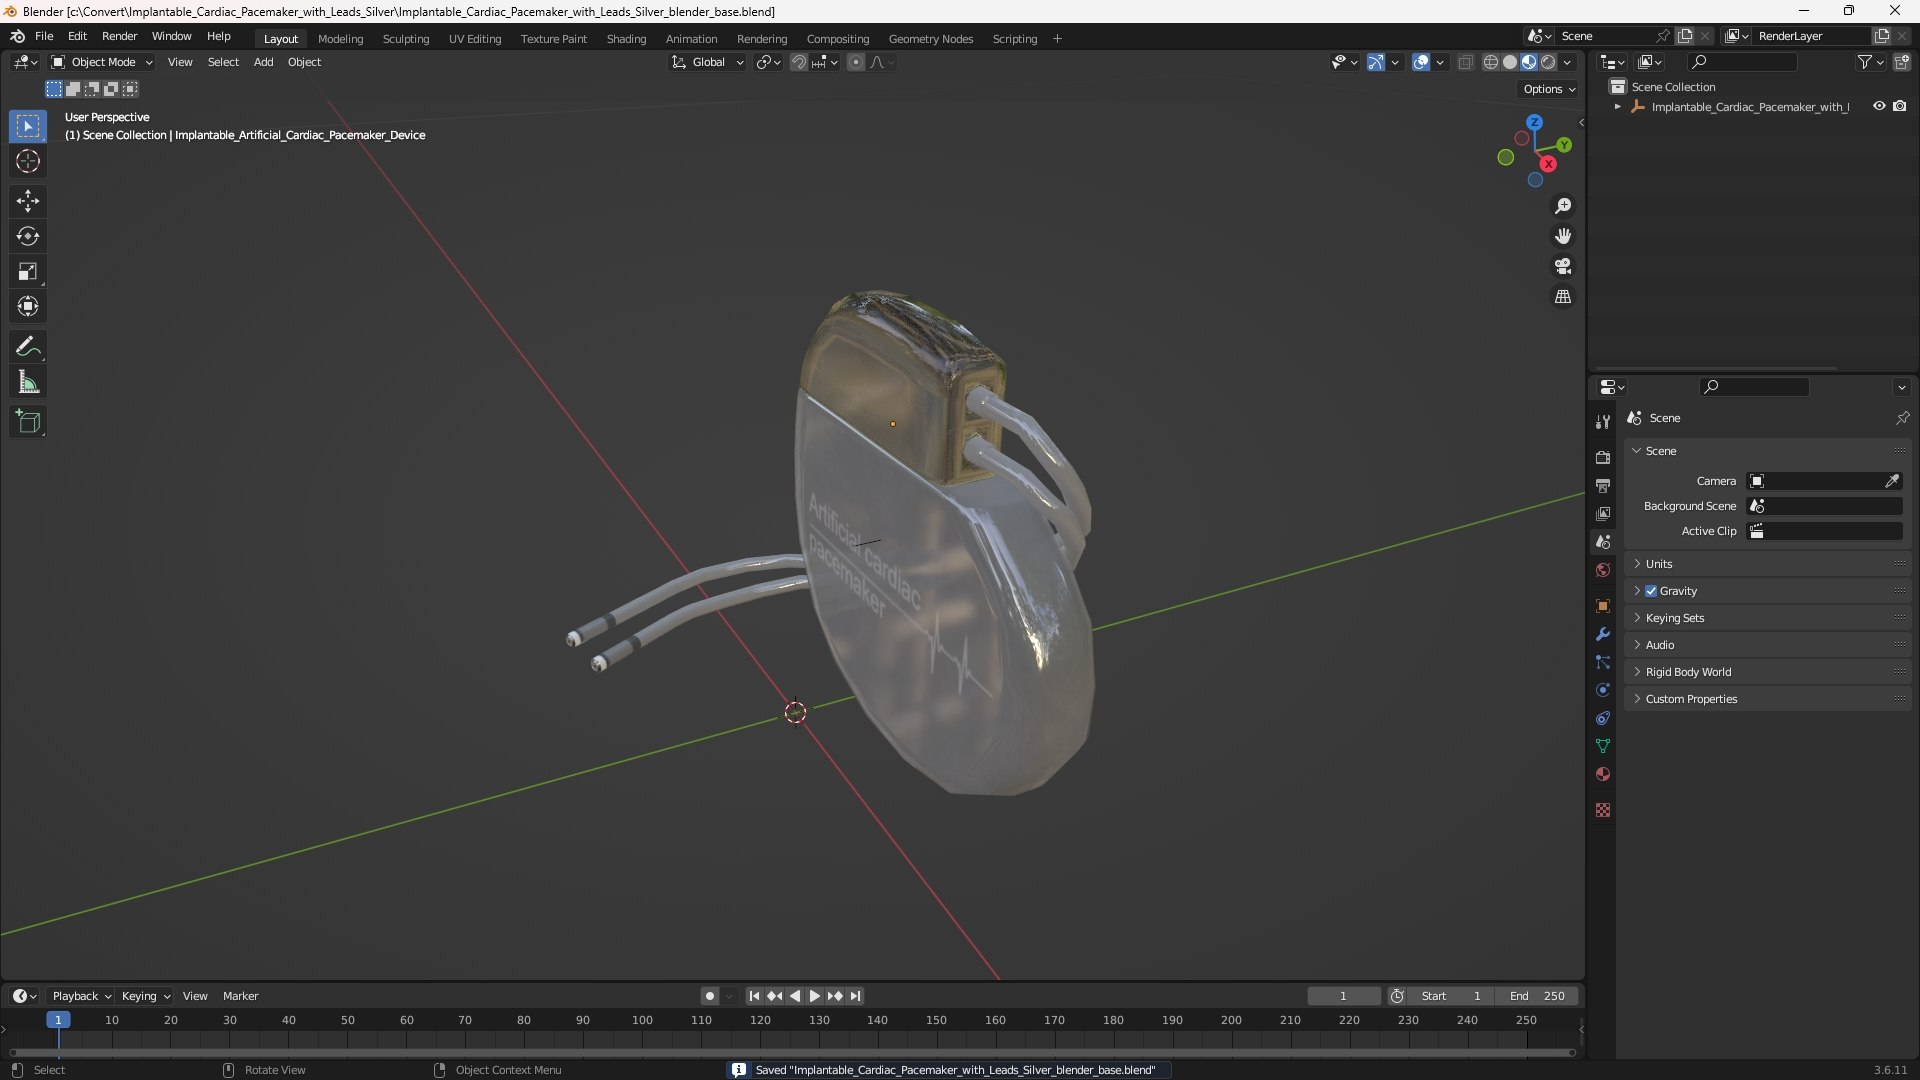Toggle camera view with the camera icon
The image size is (1920, 1080).
1563,266
